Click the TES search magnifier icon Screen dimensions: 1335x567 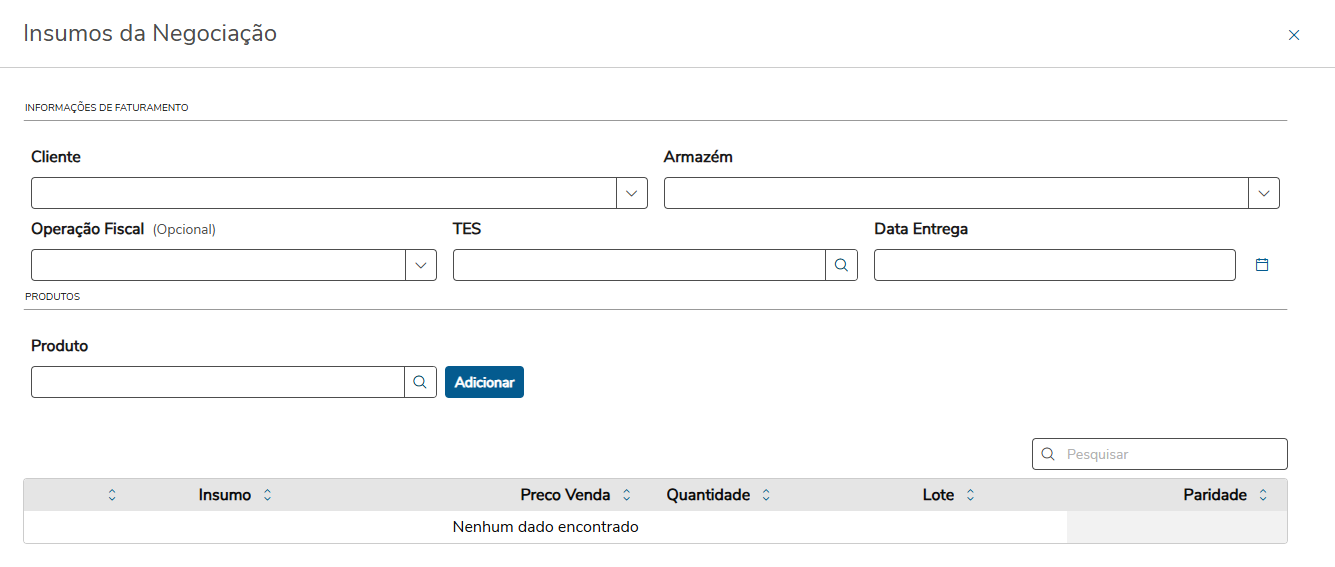pos(841,265)
